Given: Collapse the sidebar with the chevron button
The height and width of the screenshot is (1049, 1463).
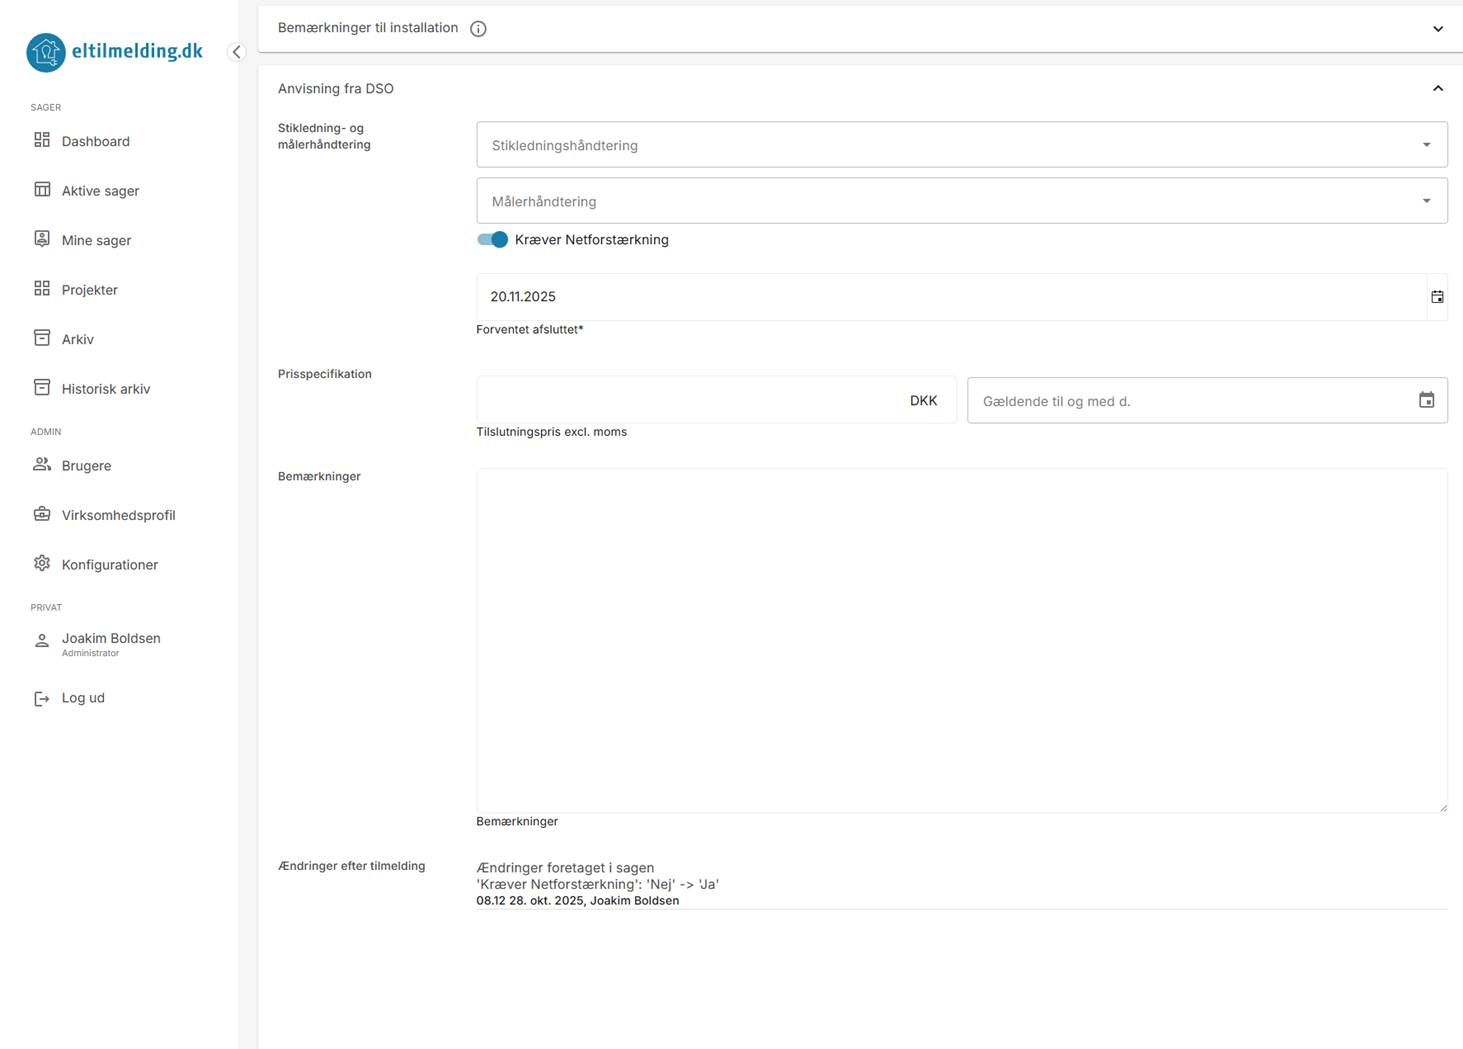Looking at the screenshot, I should click(x=236, y=52).
